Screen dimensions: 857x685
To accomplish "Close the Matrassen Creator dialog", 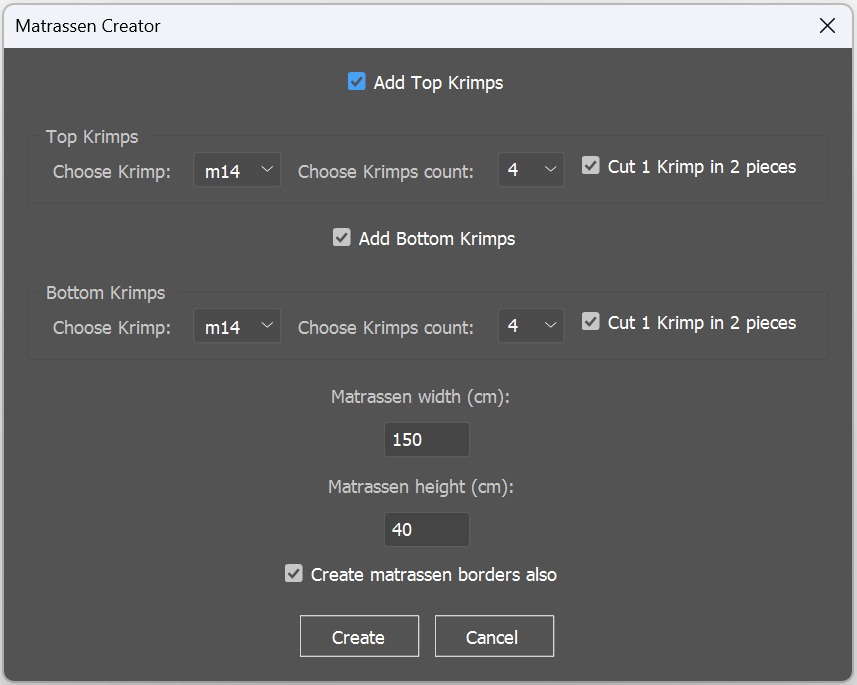I will coord(827,26).
